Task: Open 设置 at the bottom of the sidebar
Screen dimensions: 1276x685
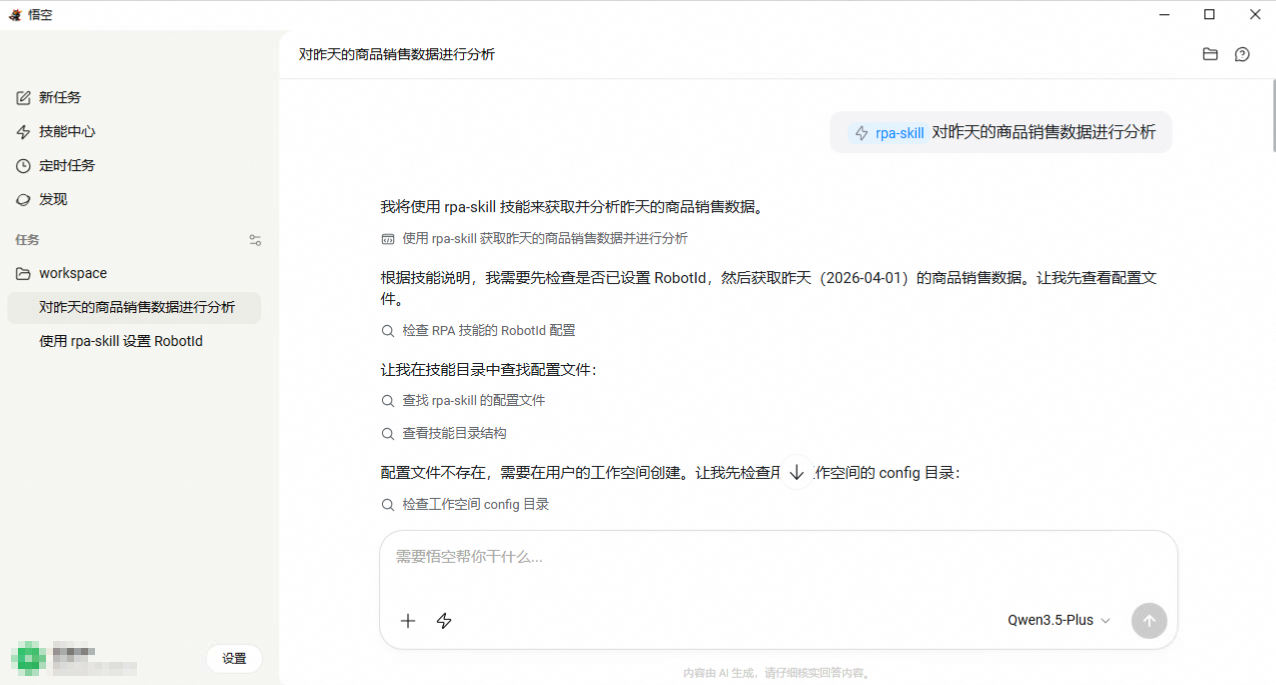Action: tap(234, 659)
